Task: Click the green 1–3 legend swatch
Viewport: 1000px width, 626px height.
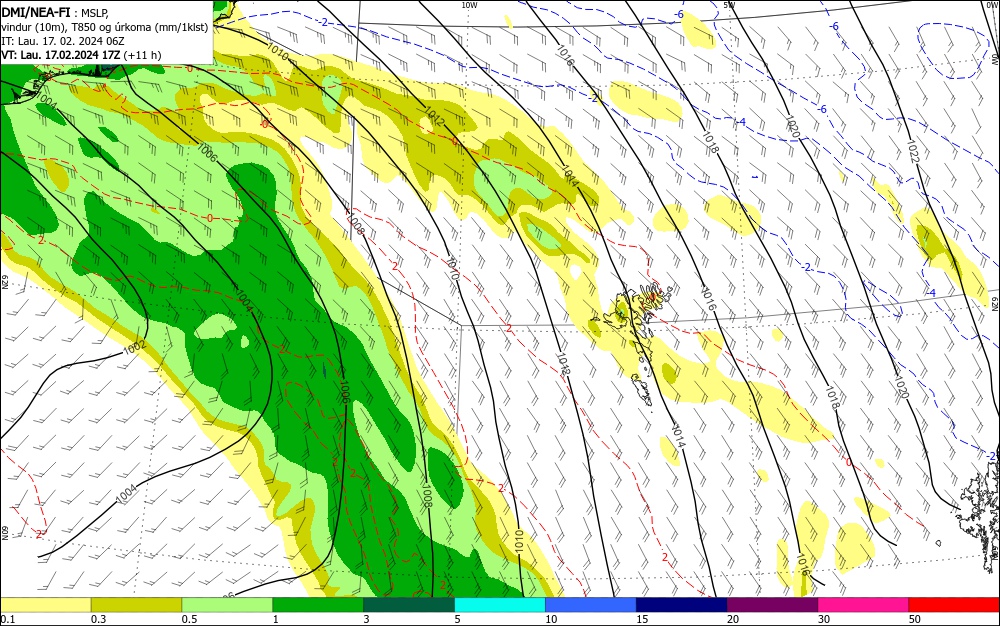Action: pyautogui.click(x=318, y=605)
